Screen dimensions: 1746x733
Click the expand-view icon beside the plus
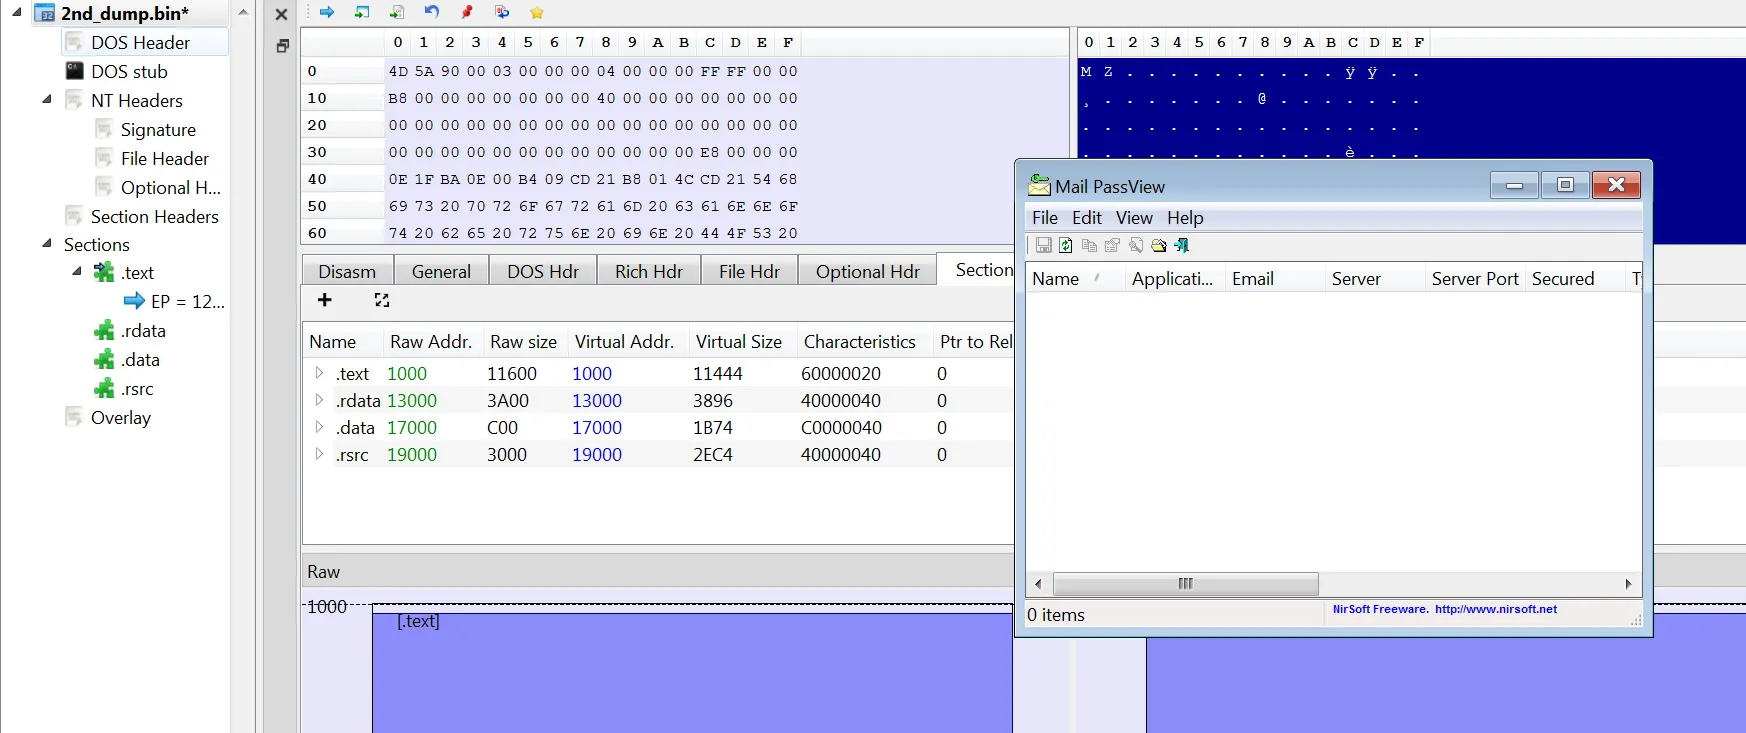coord(382,300)
